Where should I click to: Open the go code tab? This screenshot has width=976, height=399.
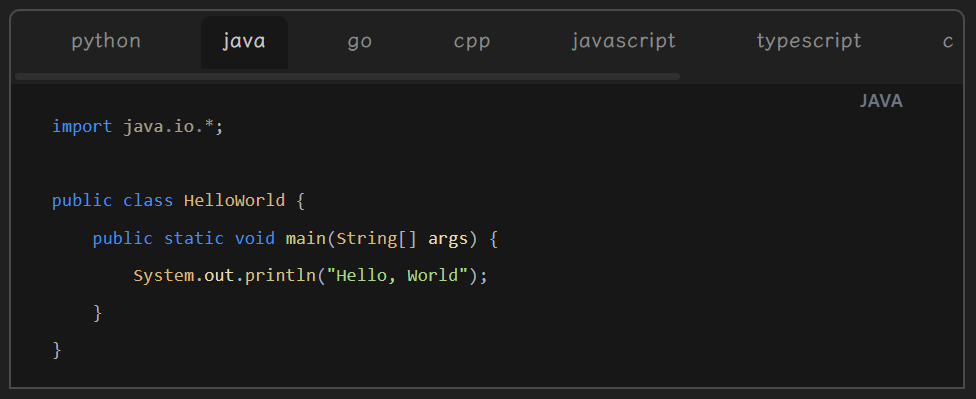[360, 42]
